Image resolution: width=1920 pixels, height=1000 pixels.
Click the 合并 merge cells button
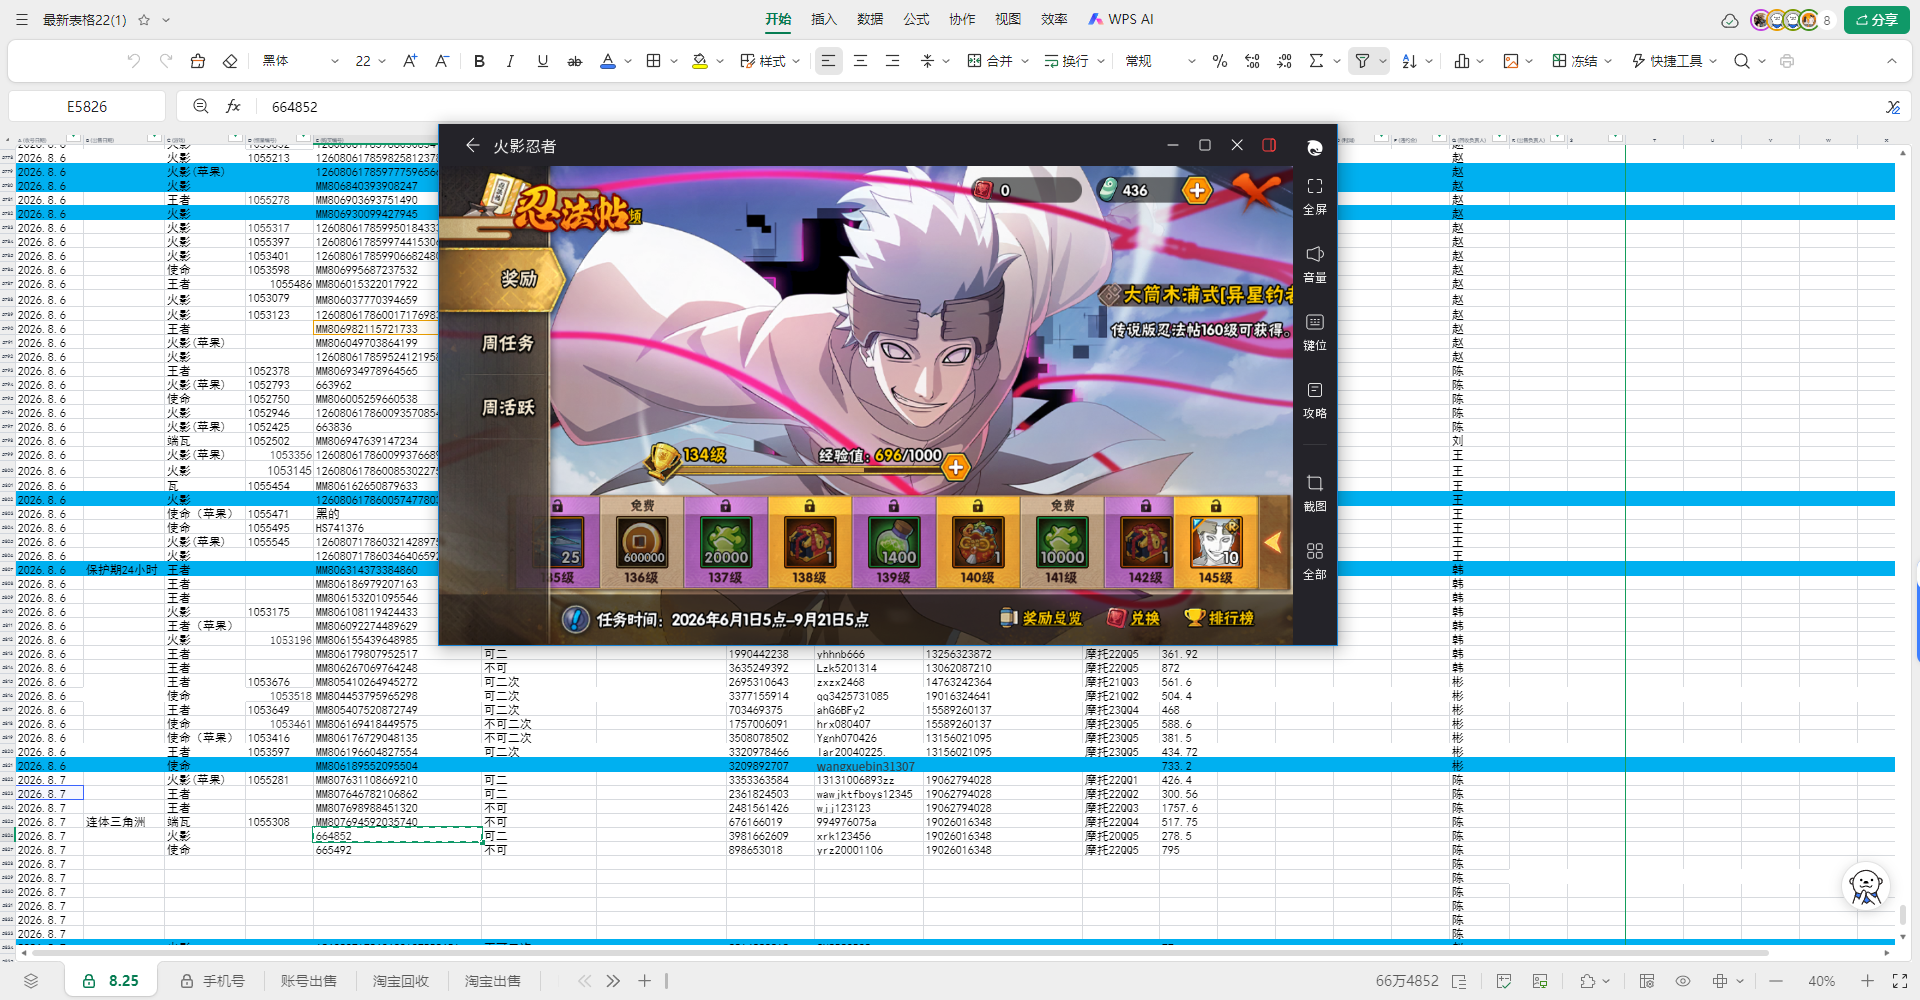[990, 61]
